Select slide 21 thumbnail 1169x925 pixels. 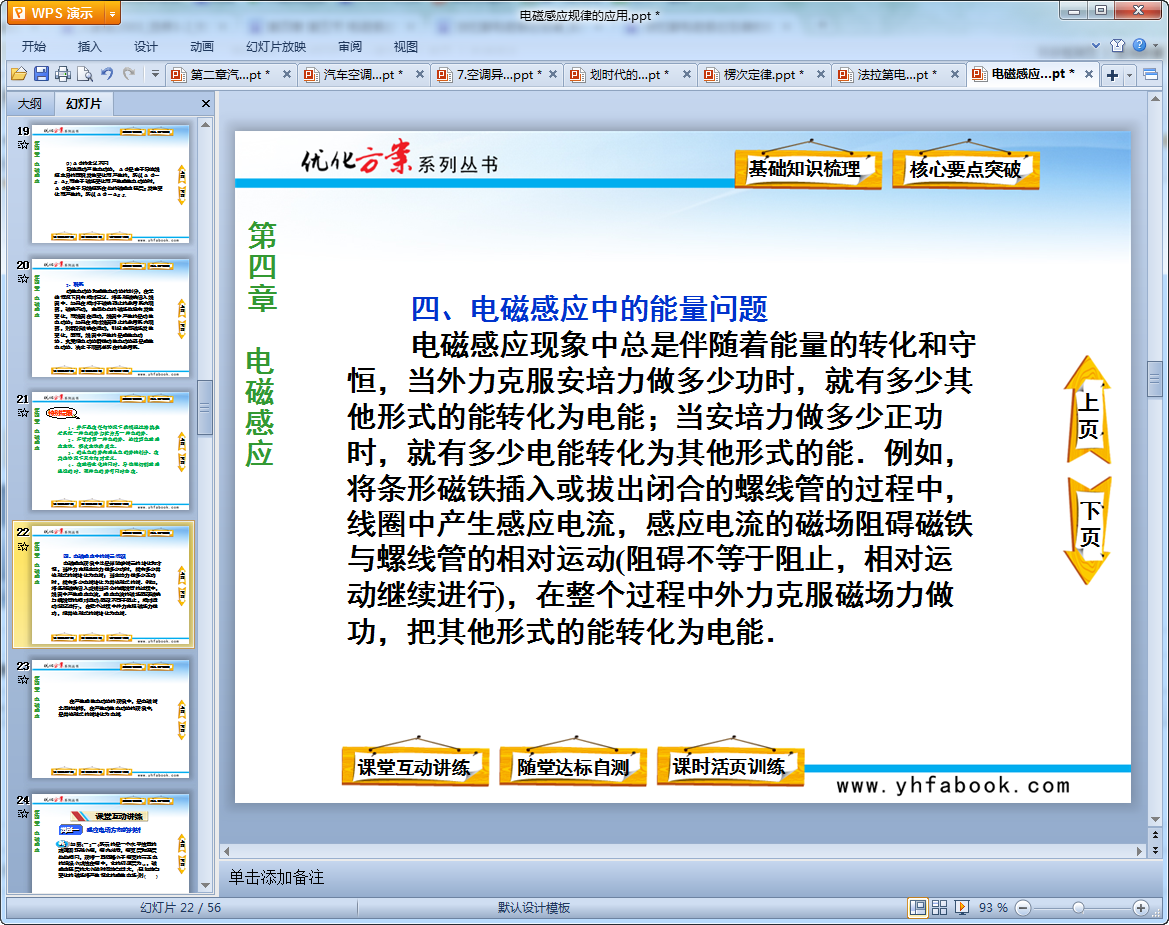110,451
